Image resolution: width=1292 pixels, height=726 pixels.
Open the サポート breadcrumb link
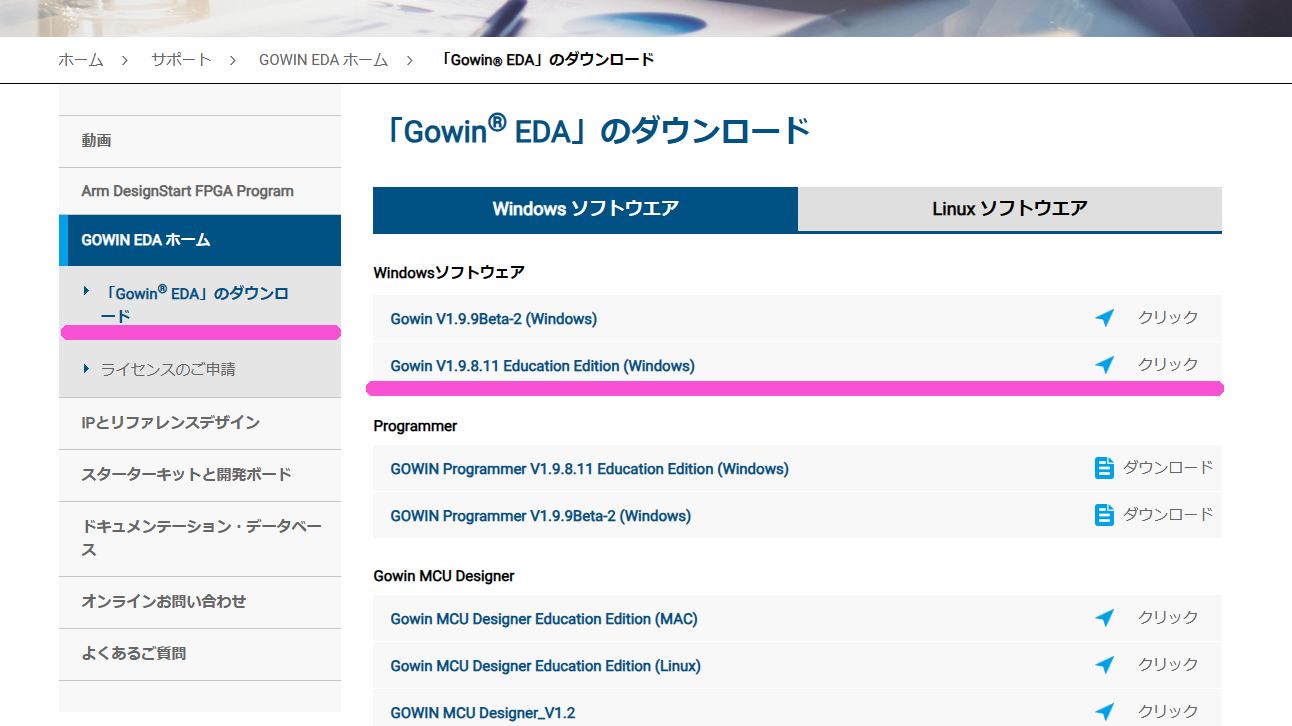tap(181, 60)
